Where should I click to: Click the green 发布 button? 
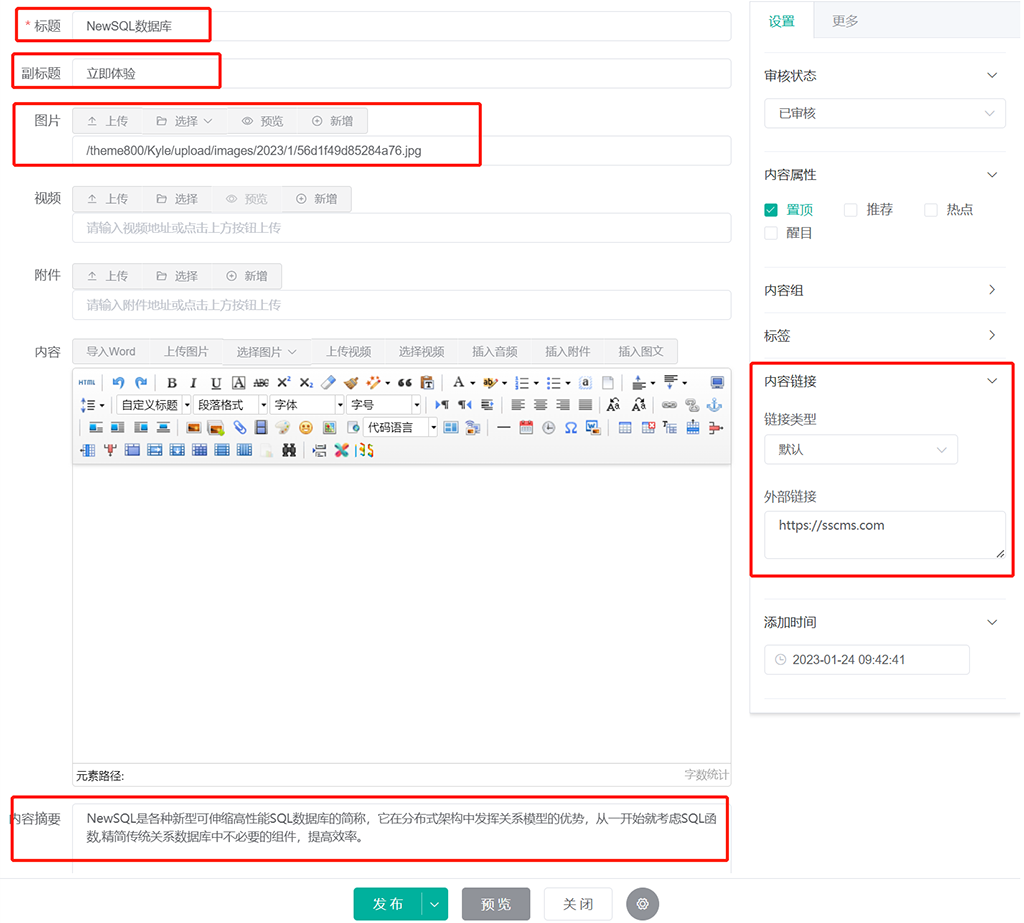pos(388,904)
